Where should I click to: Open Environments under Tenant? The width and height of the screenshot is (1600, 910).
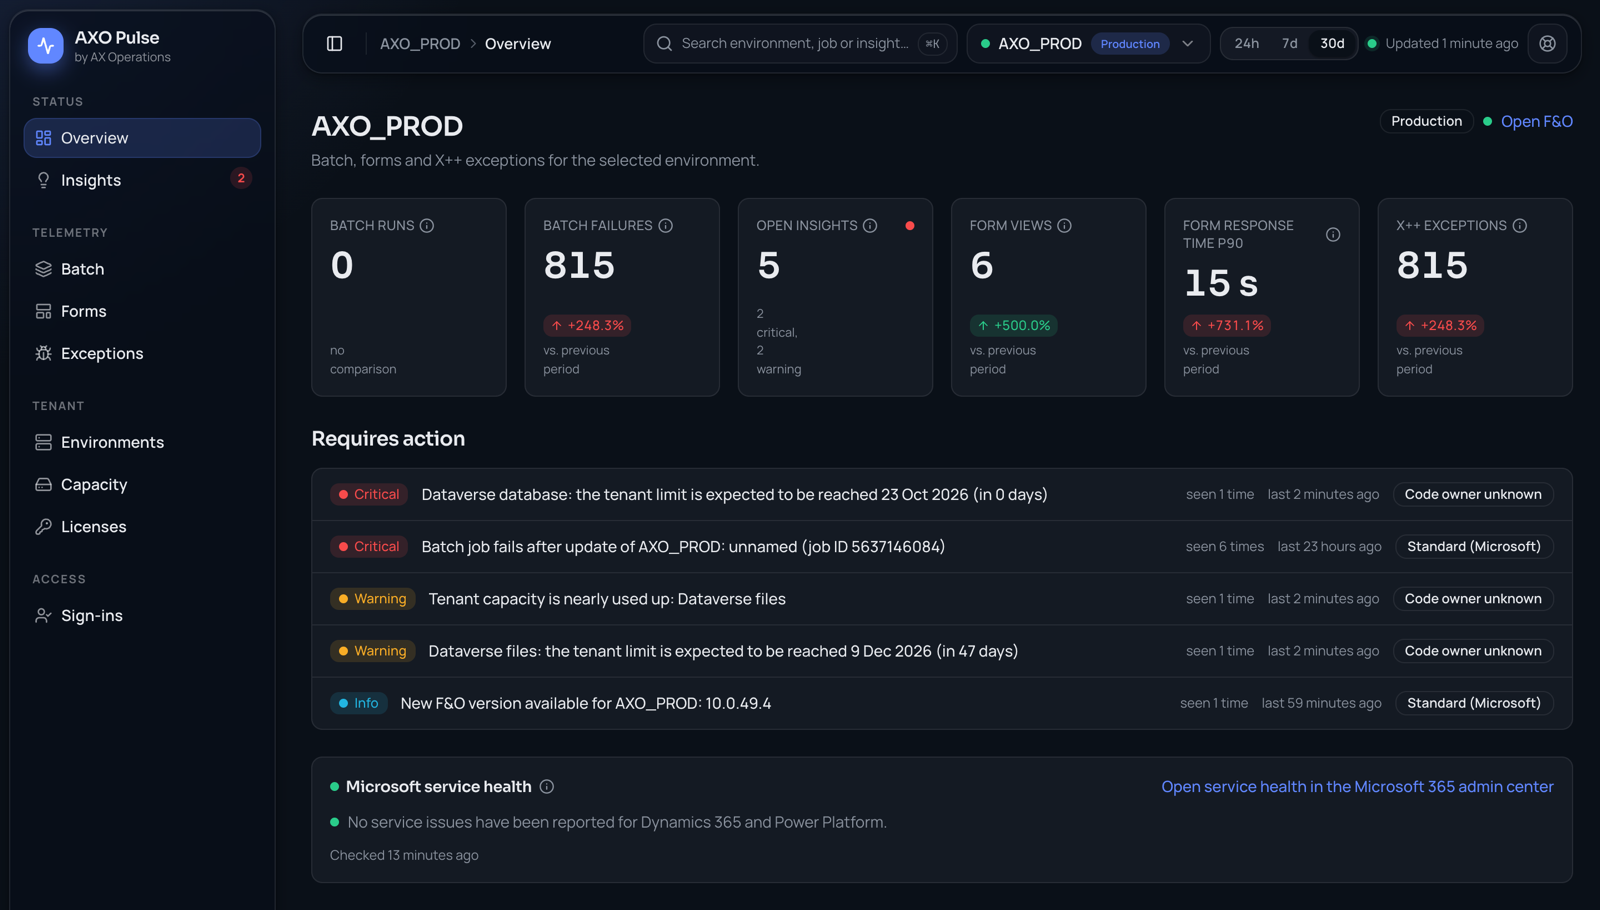pyautogui.click(x=142, y=442)
